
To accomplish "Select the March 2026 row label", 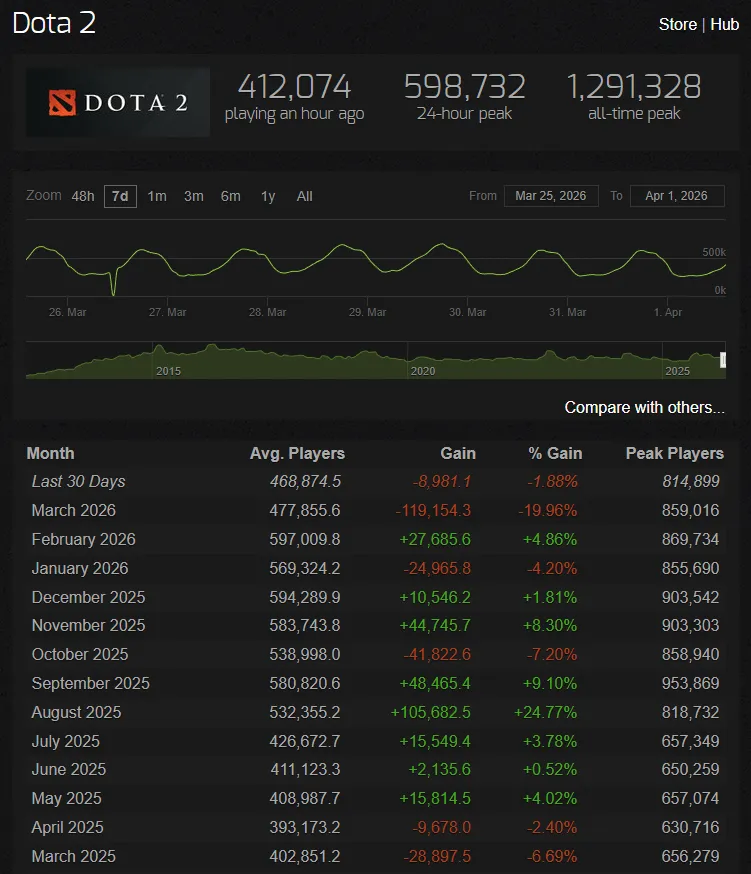I will 74,510.
